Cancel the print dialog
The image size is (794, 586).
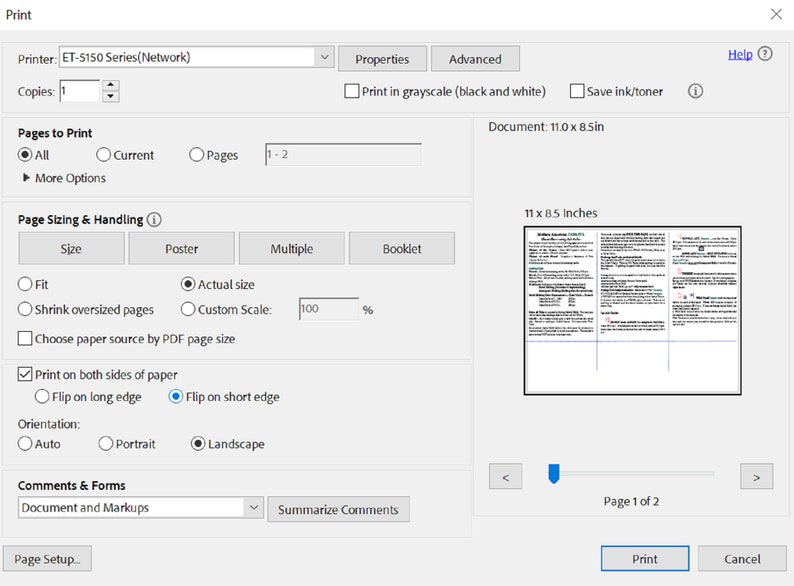(x=742, y=559)
